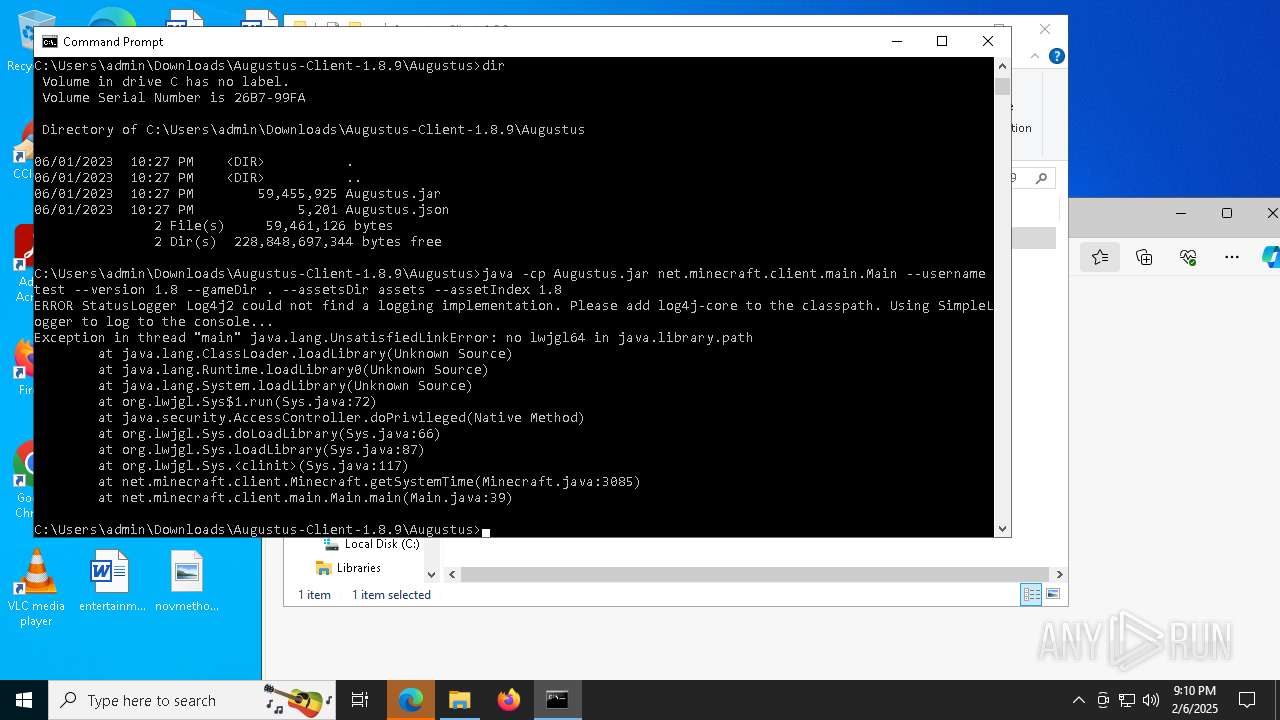Open the notification center icon
Screen dimensions: 1280x720
(1247, 700)
